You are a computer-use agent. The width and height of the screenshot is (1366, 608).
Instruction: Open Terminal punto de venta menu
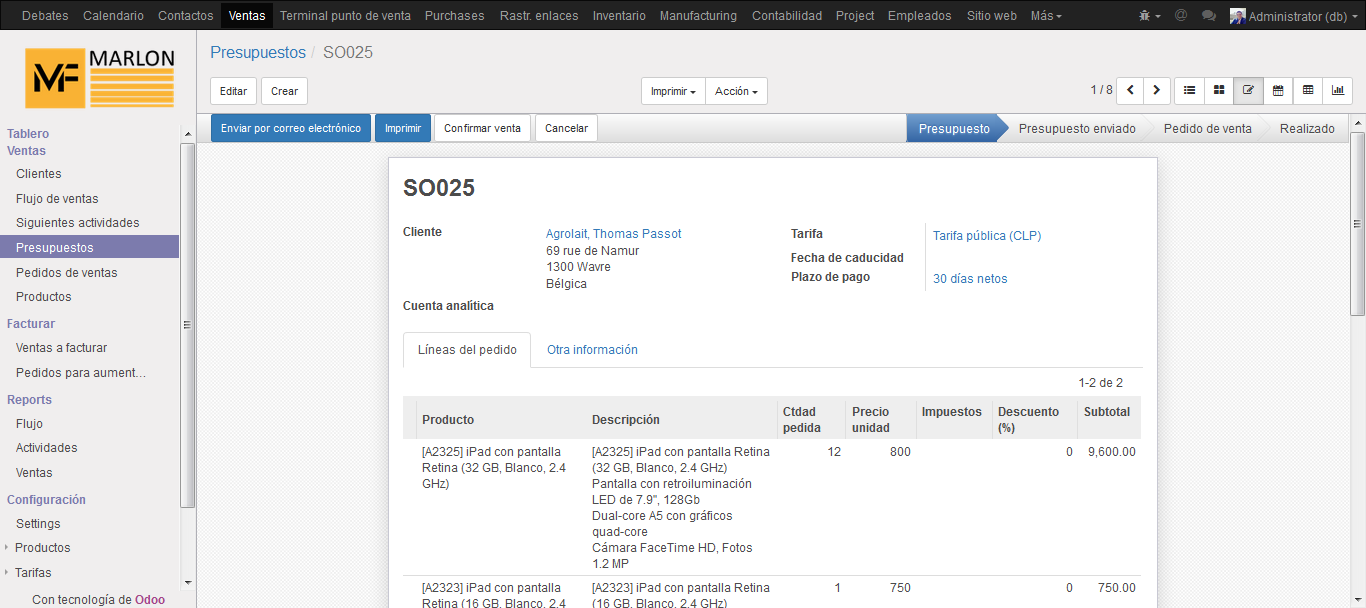(345, 16)
